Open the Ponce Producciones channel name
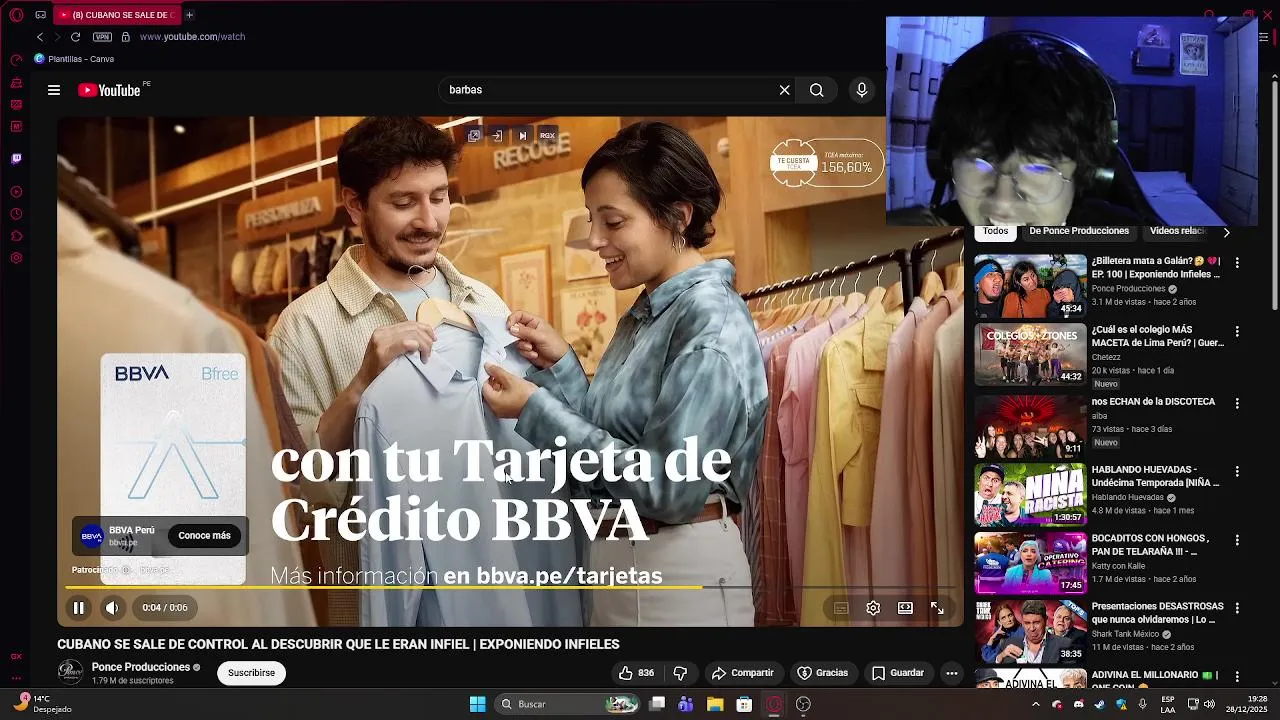Screen dimensions: 1280x720 click(x=141, y=667)
